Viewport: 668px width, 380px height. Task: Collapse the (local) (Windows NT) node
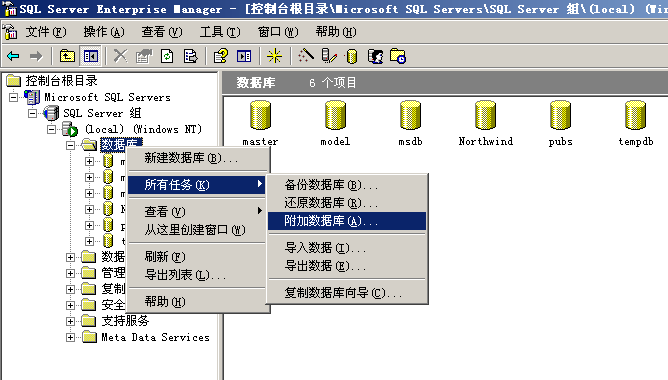coord(52,129)
